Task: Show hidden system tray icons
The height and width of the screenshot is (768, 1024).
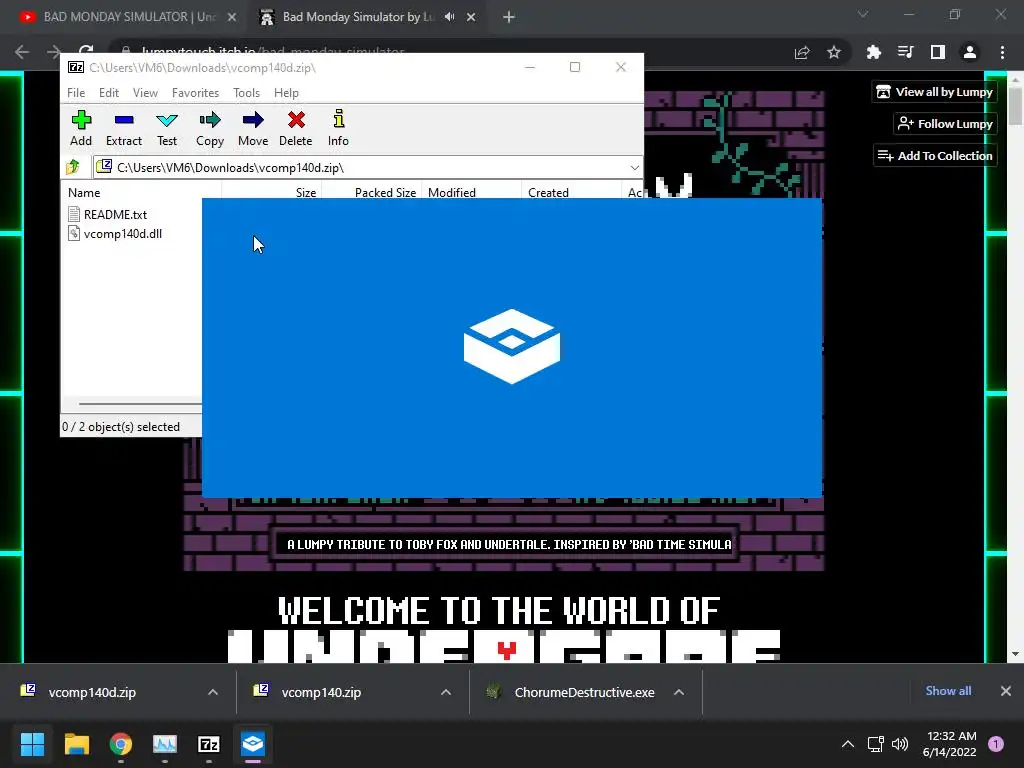Action: pyautogui.click(x=848, y=744)
